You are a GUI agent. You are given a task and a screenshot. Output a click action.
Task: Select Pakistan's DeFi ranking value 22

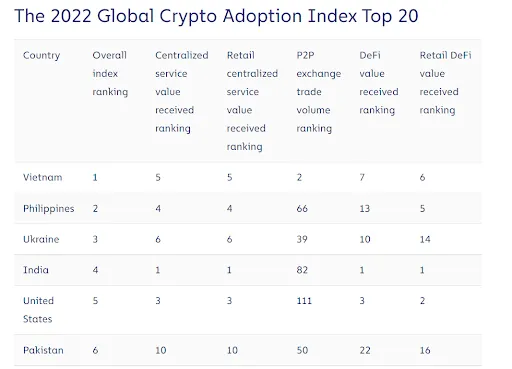coord(365,350)
